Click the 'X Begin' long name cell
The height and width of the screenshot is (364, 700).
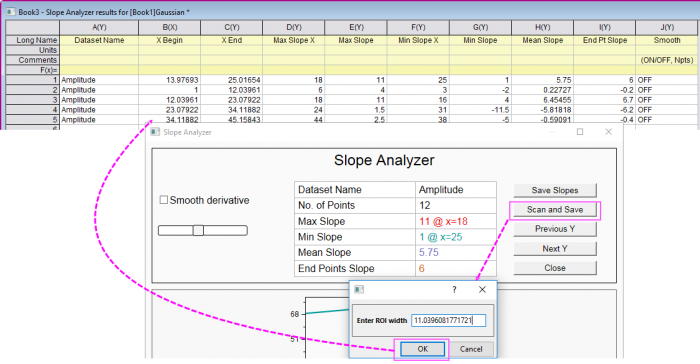[170, 40]
